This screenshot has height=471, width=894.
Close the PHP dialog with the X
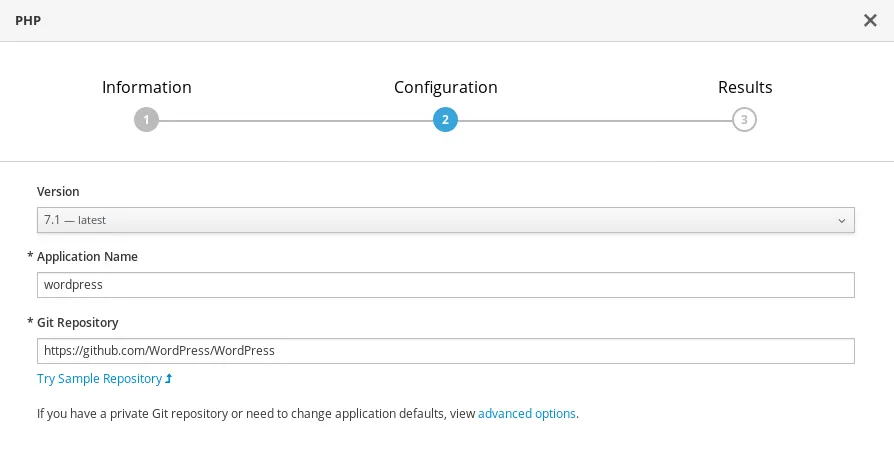[870, 20]
